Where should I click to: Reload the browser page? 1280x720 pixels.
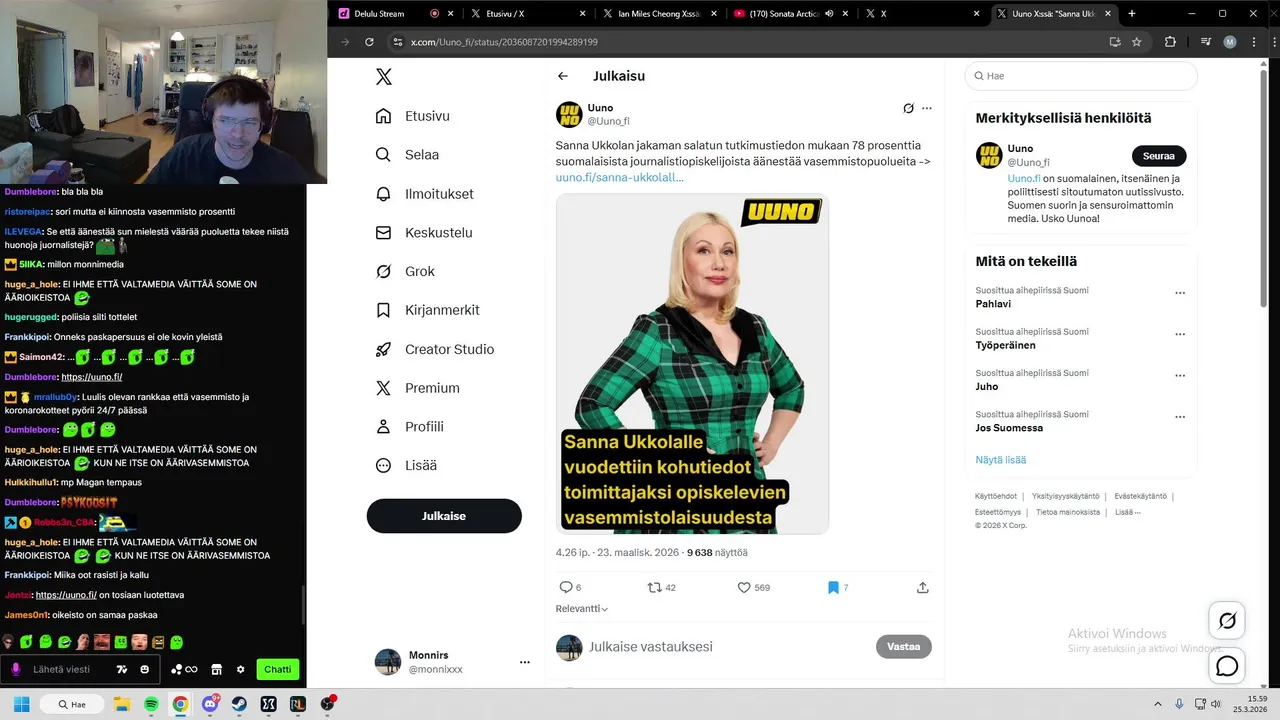pyautogui.click(x=369, y=42)
